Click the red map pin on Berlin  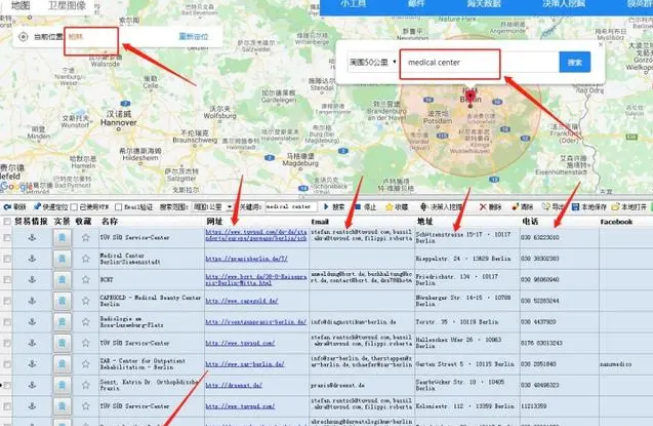tap(470, 97)
